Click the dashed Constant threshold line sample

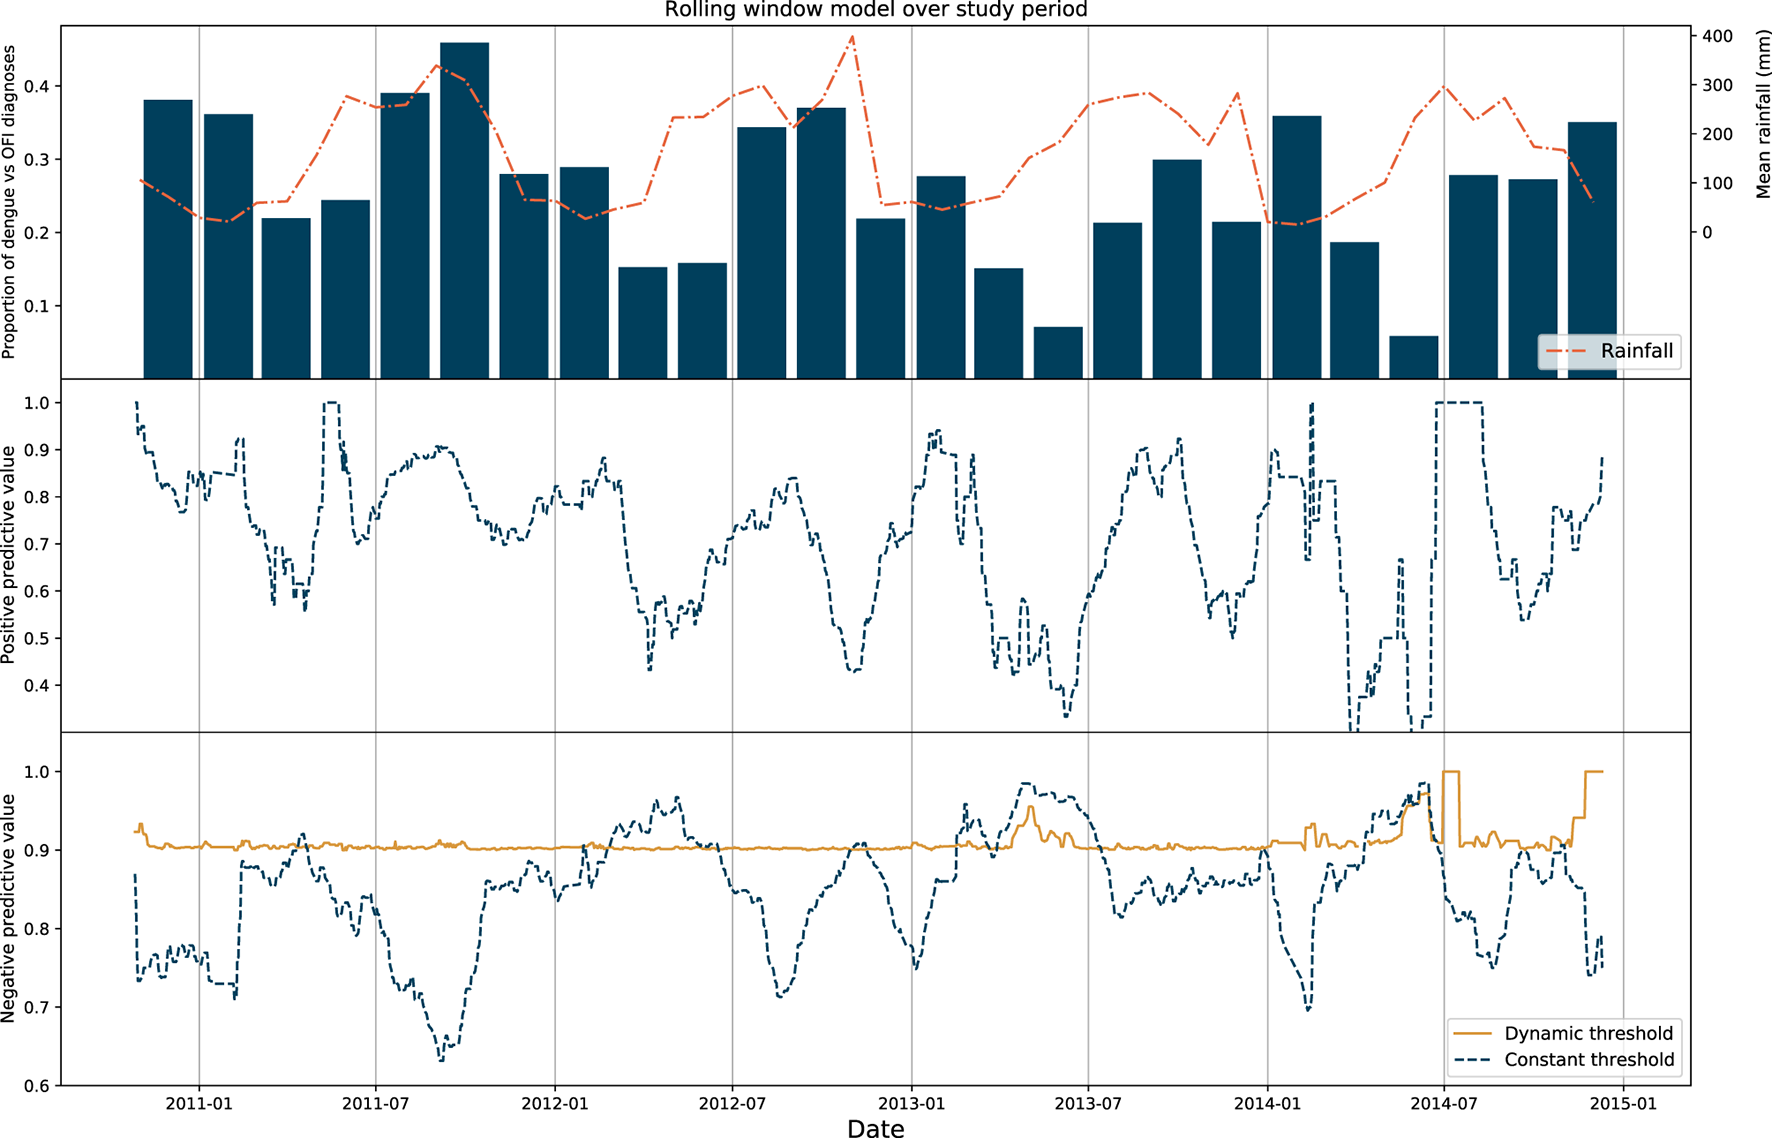tap(1473, 1060)
